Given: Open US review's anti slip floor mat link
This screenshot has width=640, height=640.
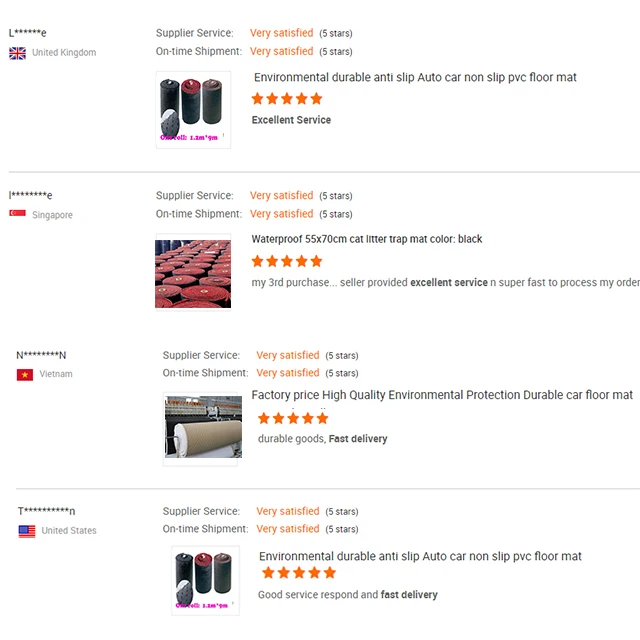Looking at the screenshot, I should (x=420, y=556).
